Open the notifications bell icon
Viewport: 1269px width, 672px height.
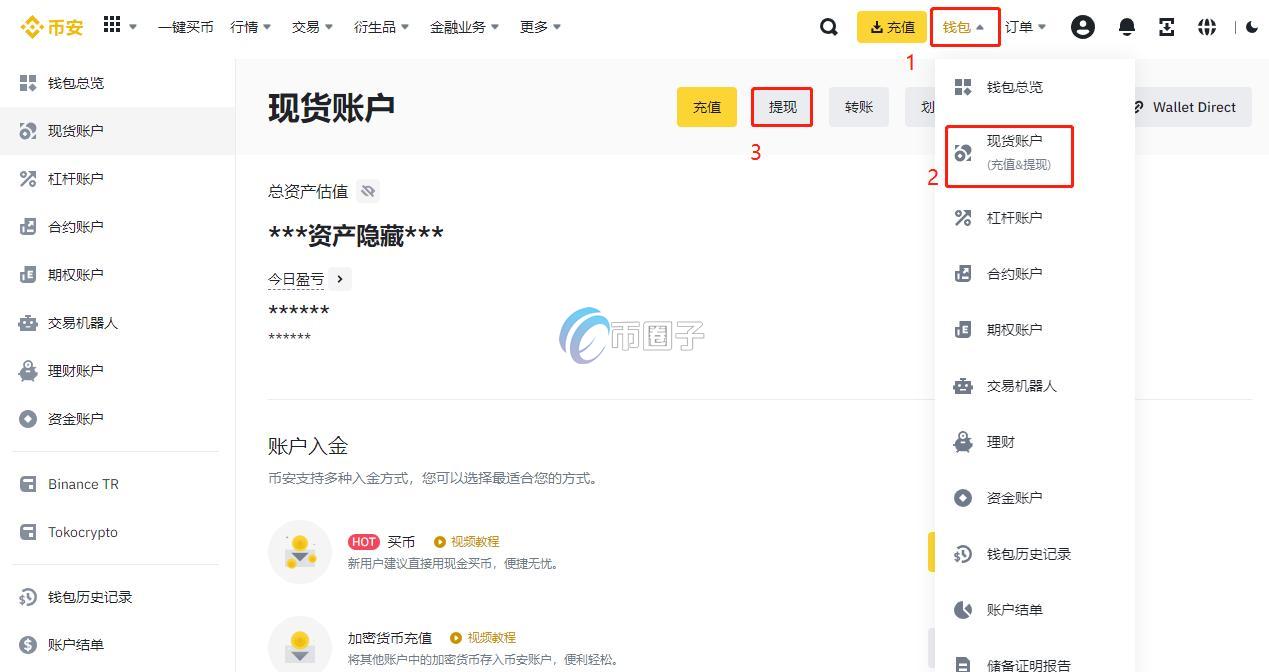point(1126,27)
